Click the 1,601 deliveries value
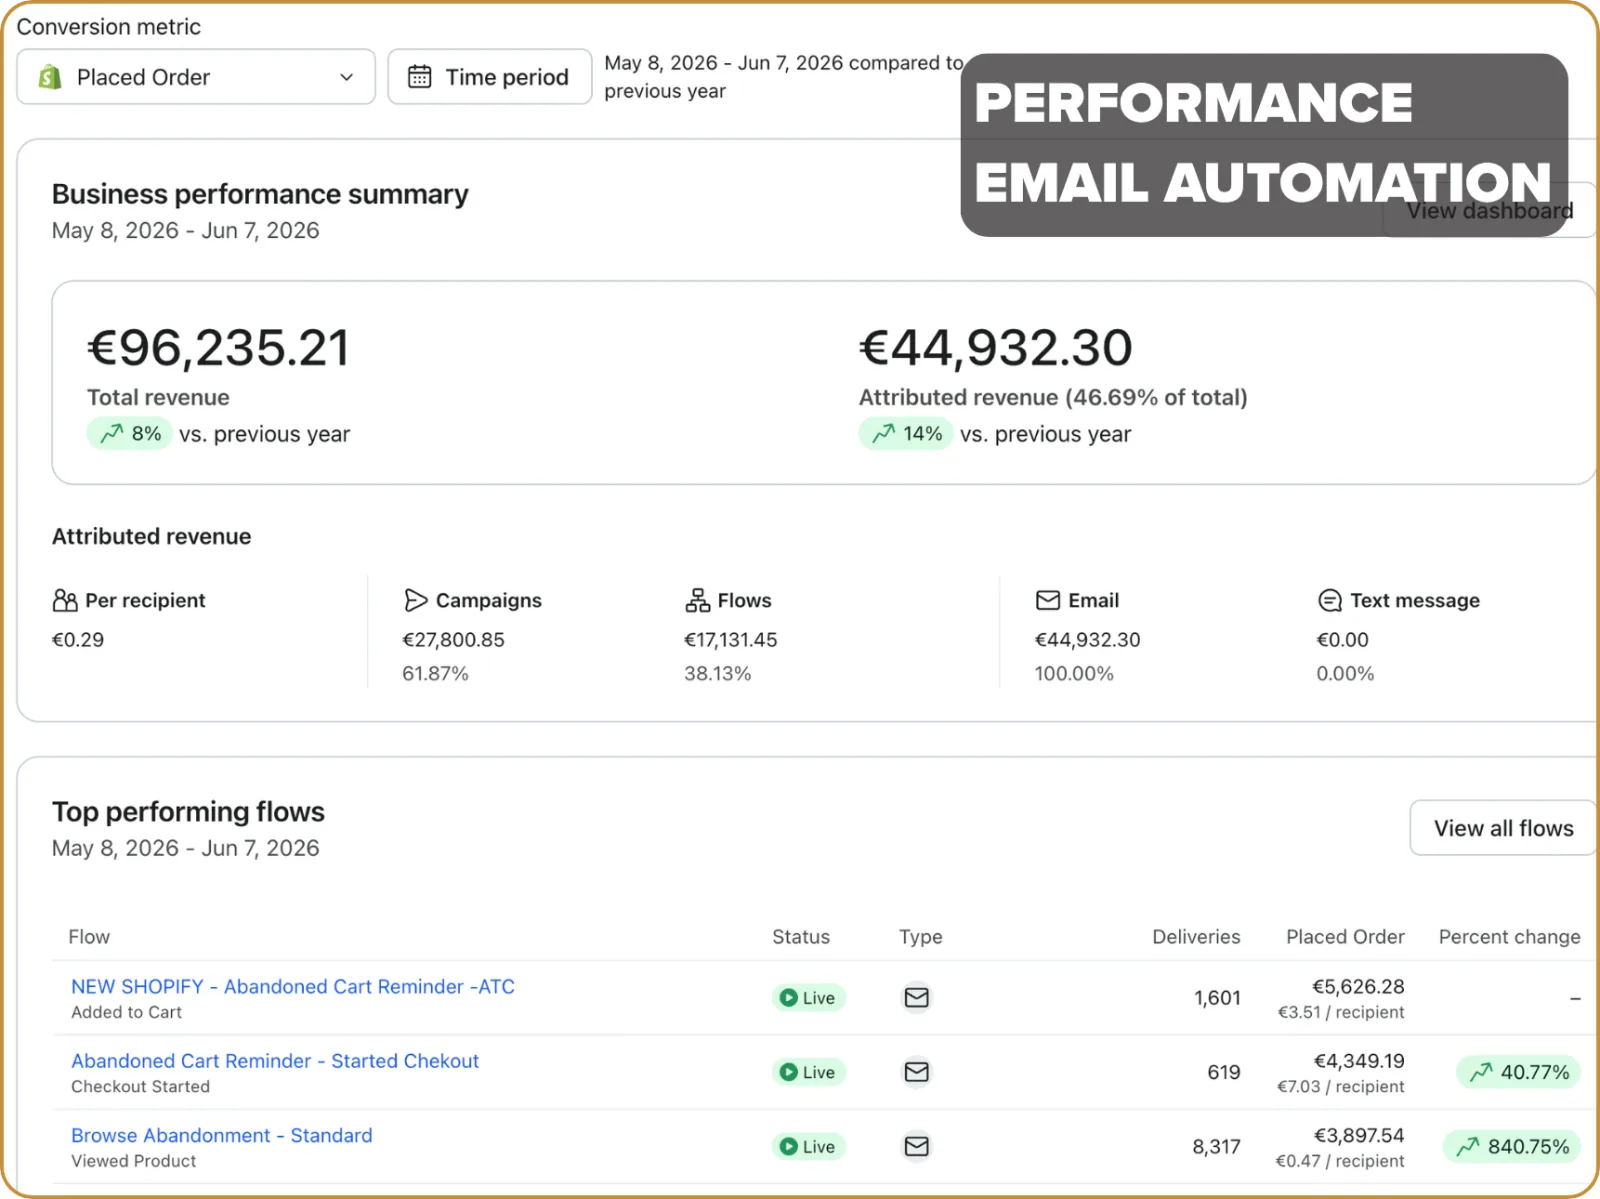This screenshot has height=1199, width=1600. [x=1217, y=998]
